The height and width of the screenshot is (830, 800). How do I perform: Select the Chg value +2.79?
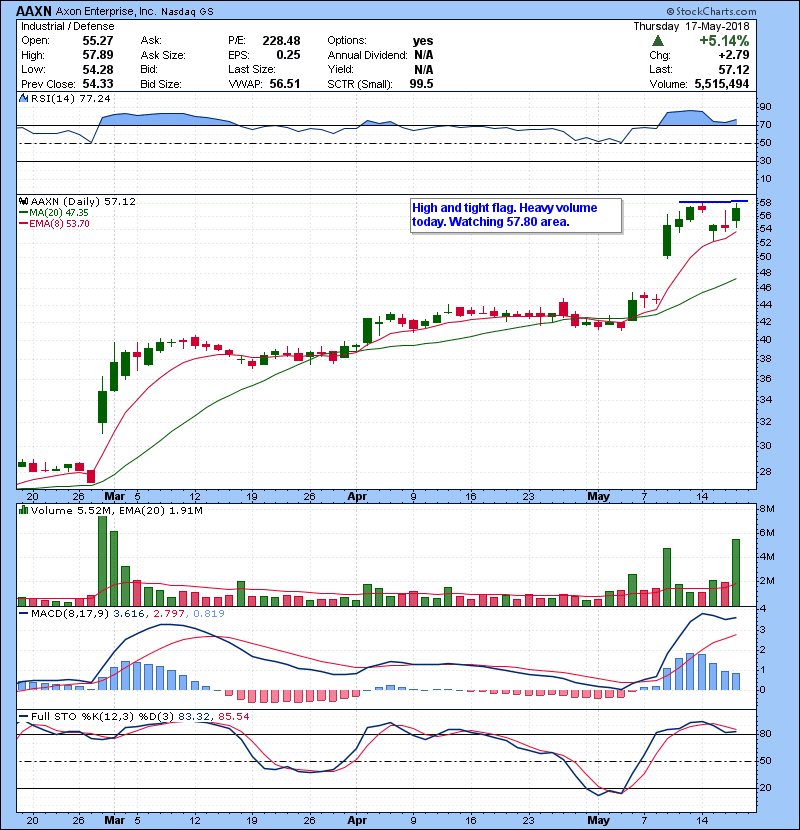click(x=734, y=55)
